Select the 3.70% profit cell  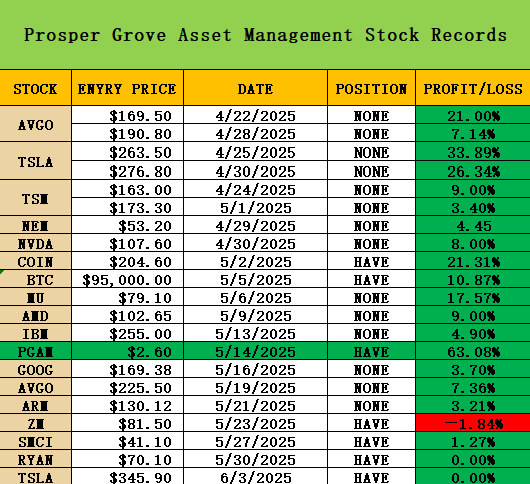[473, 369]
